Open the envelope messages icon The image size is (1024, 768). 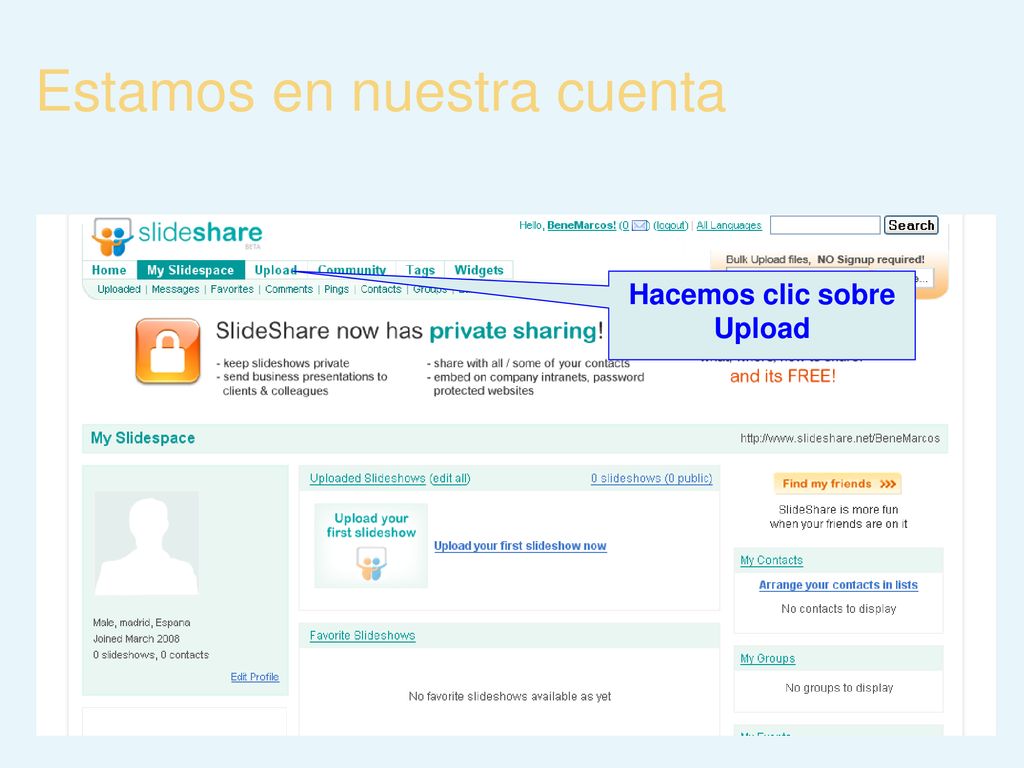click(x=640, y=226)
